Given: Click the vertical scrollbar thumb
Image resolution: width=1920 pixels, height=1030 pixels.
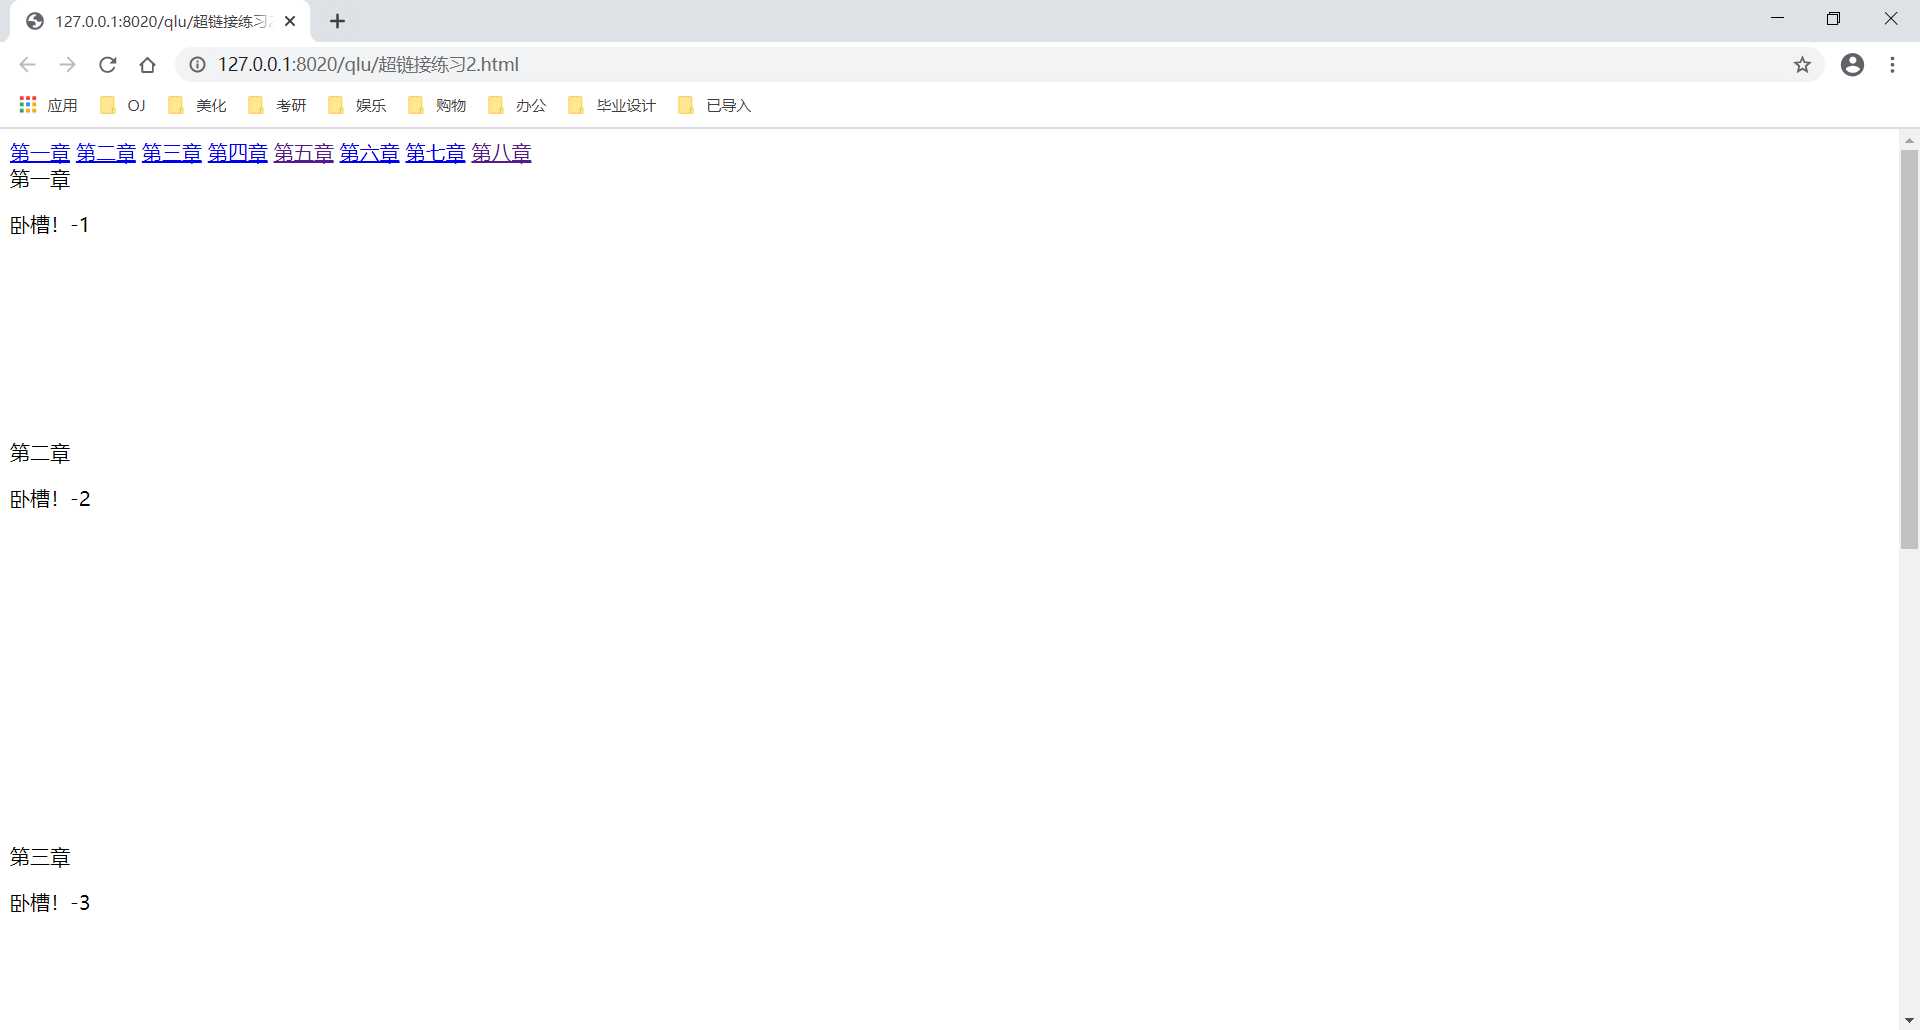Looking at the screenshot, I should click(x=1909, y=349).
